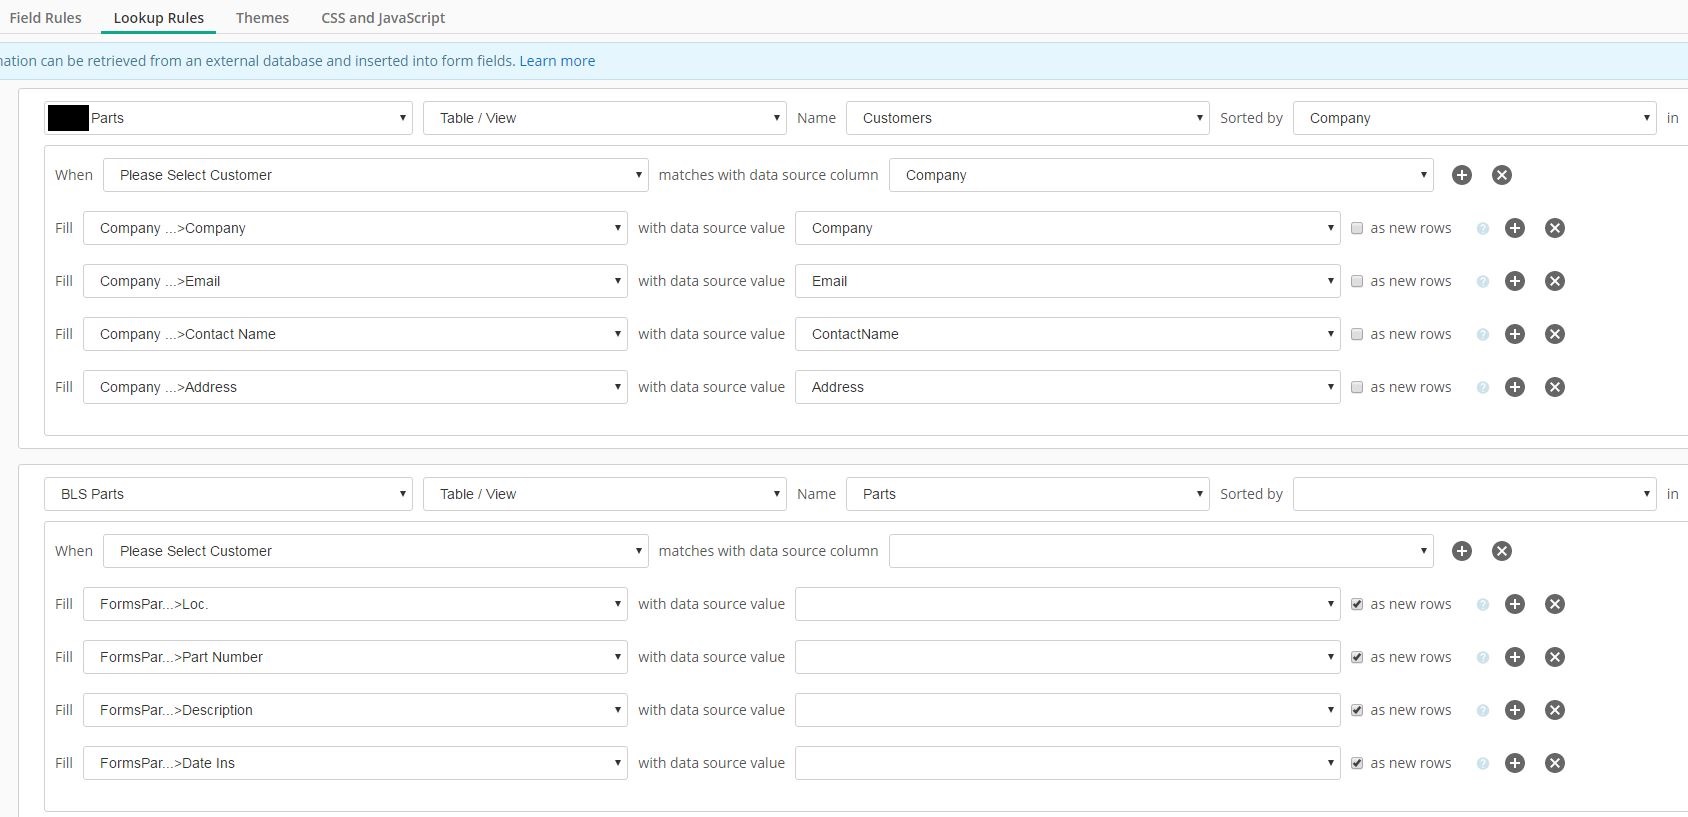Open the Themes tab

262,18
